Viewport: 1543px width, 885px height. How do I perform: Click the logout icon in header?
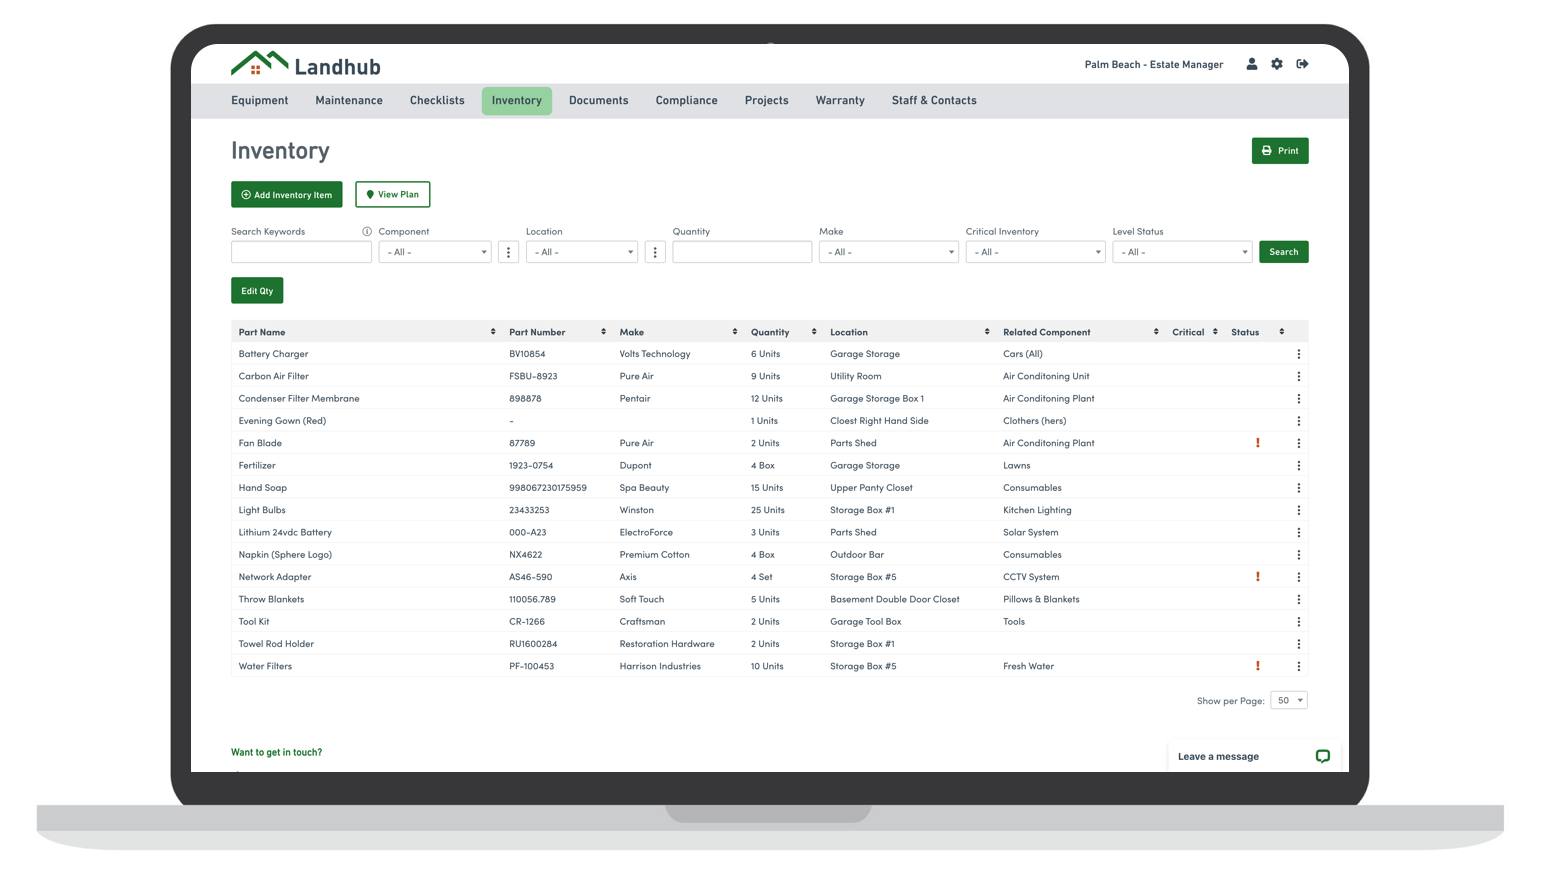click(x=1302, y=64)
